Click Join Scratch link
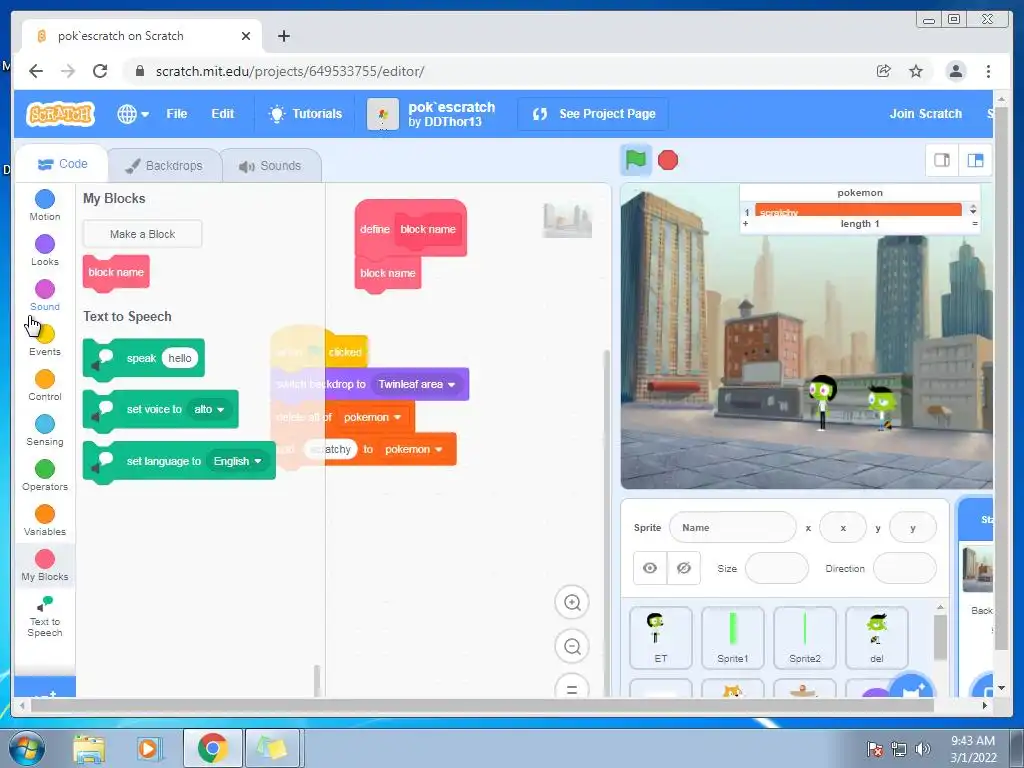This screenshot has width=1024, height=768. [x=925, y=114]
